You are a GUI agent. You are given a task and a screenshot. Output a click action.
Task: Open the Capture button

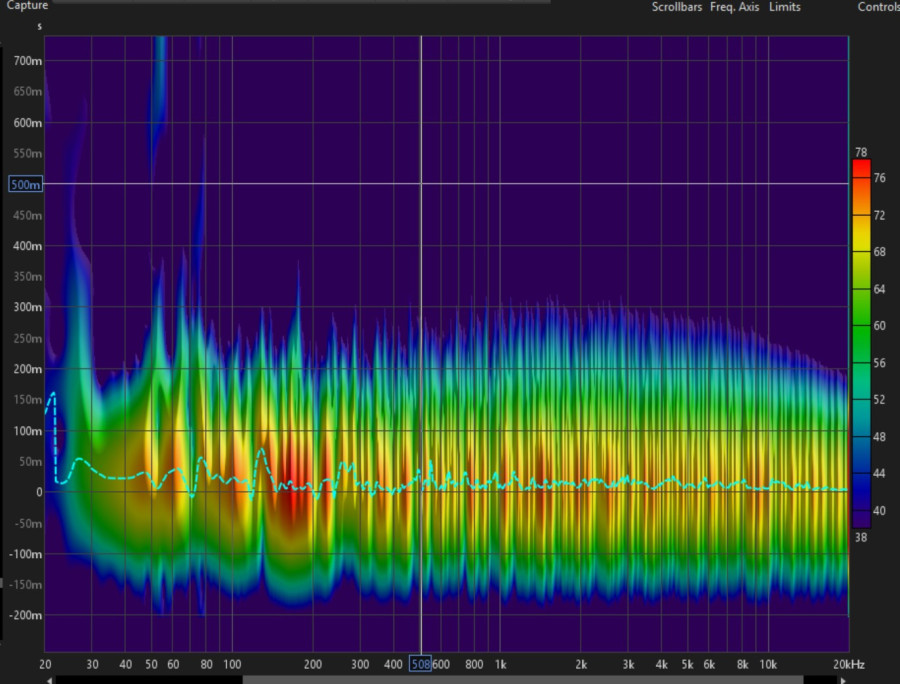click(27, 5)
